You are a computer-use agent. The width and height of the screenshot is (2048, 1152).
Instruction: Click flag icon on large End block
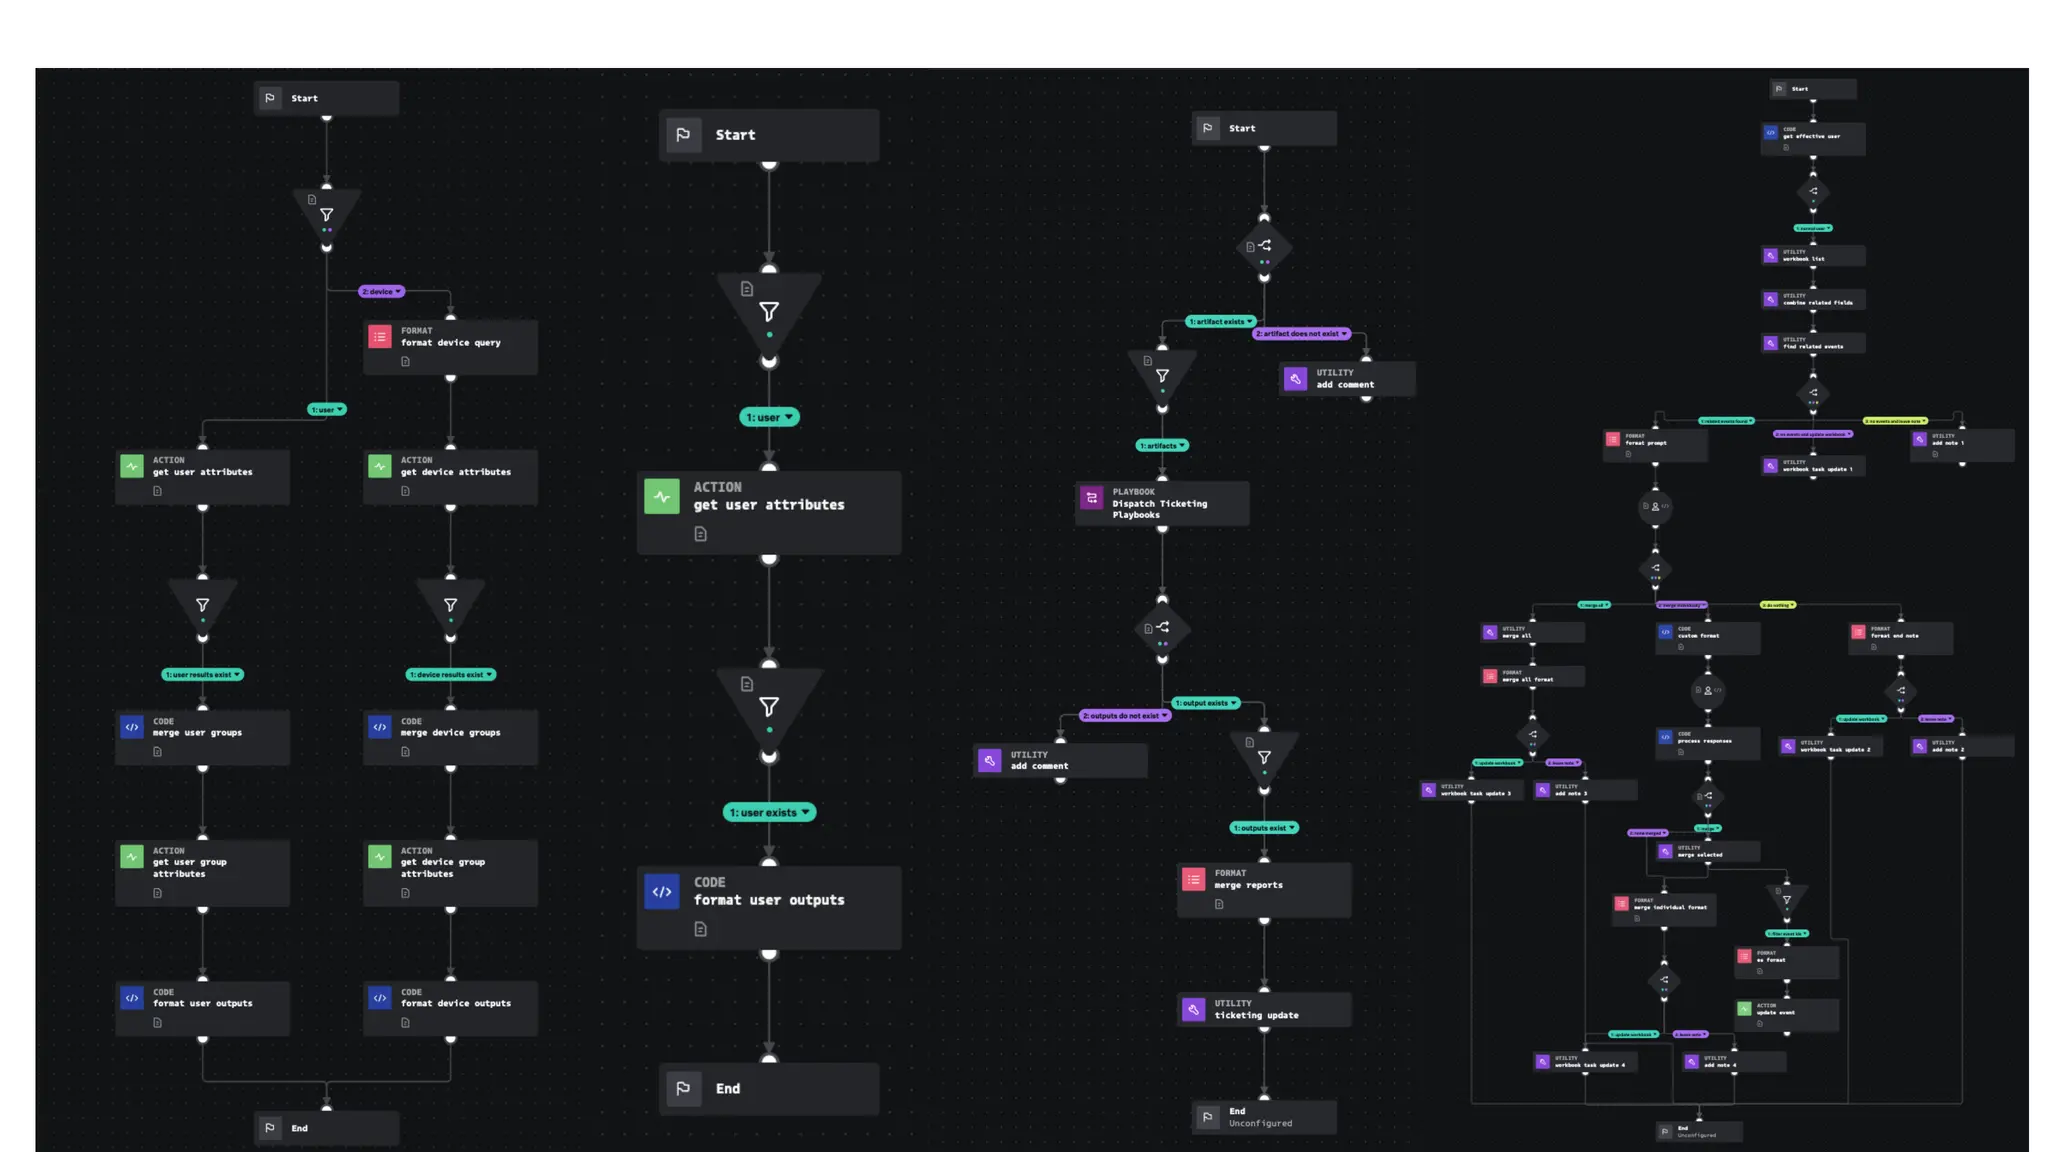tap(683, 1088)
